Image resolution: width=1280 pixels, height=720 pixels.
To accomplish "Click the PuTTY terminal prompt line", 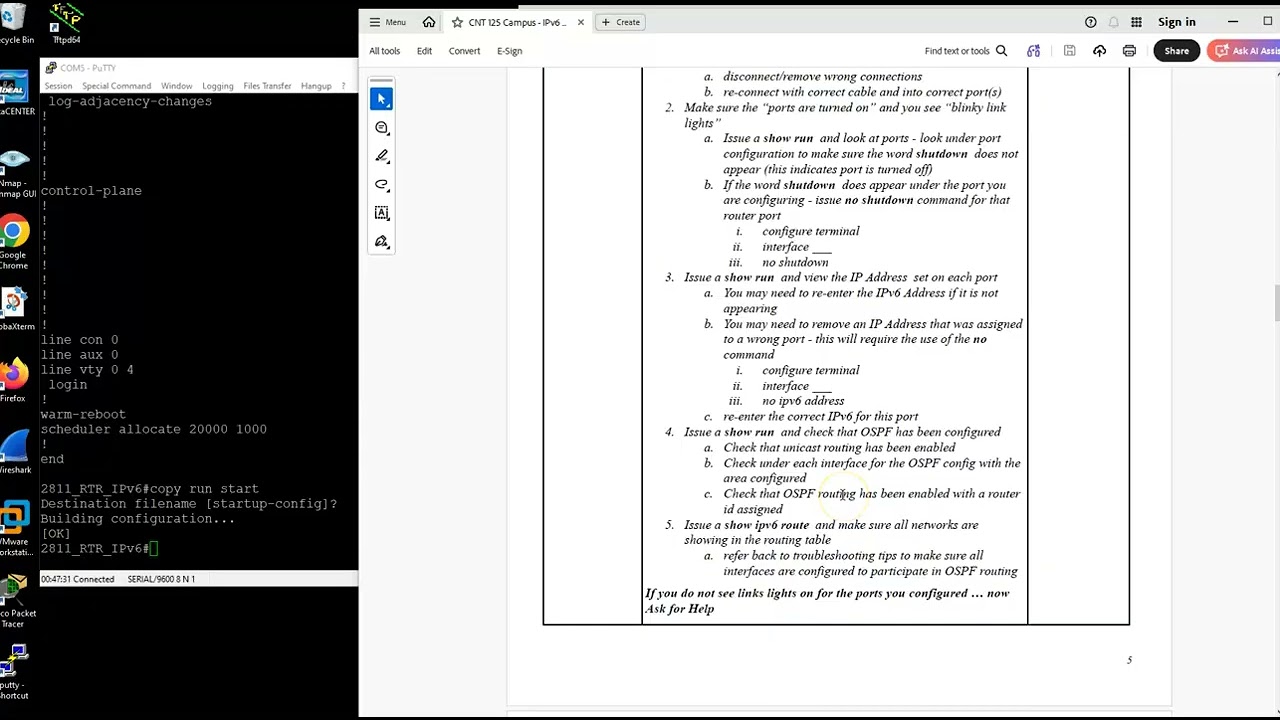I will point(99,549).
